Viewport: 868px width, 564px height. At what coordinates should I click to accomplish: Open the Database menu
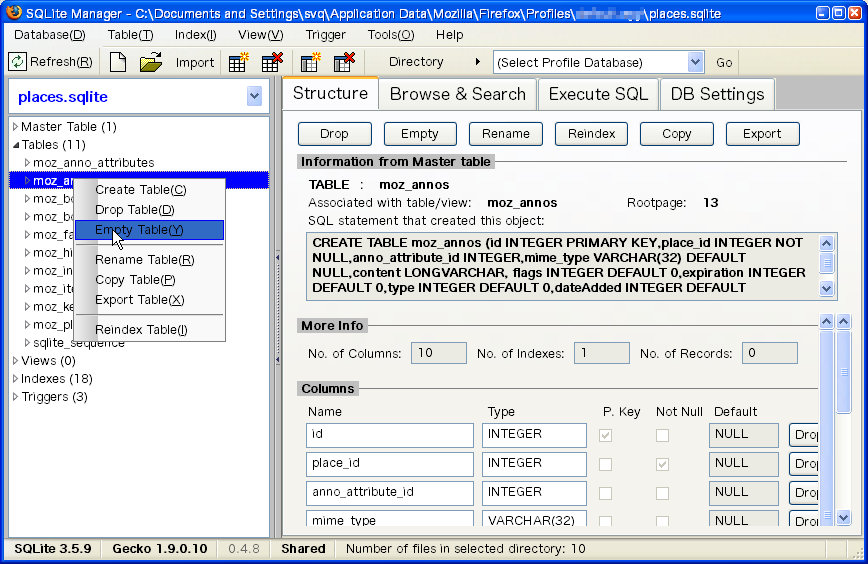[x=50, y=35]
